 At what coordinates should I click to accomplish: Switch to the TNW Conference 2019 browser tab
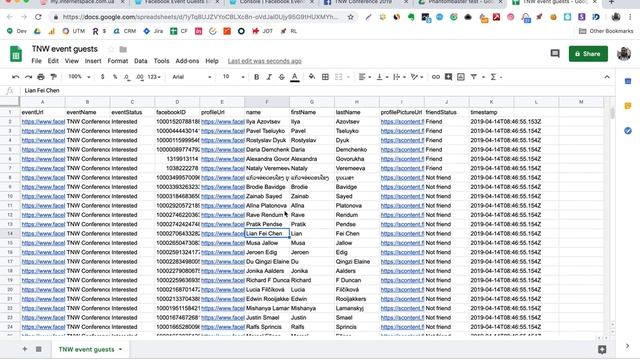point(364,2)
